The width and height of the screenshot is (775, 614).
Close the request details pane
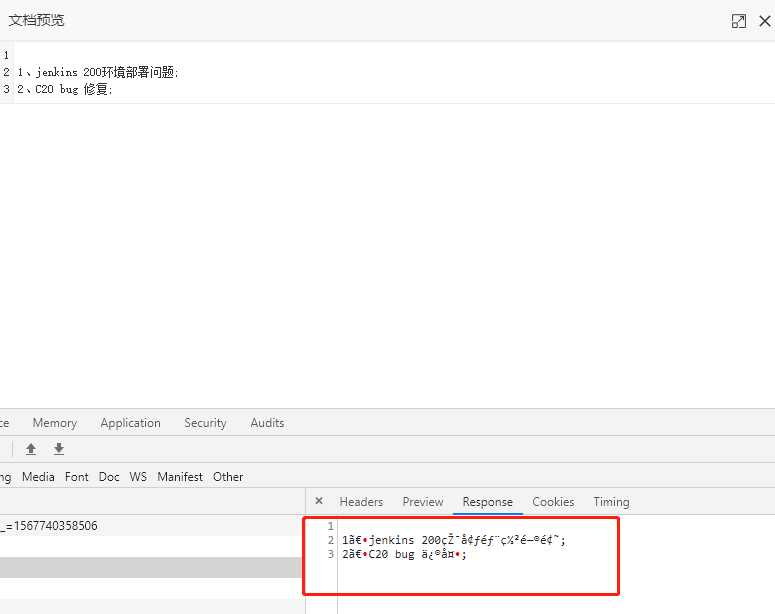(x=319, y=501)
